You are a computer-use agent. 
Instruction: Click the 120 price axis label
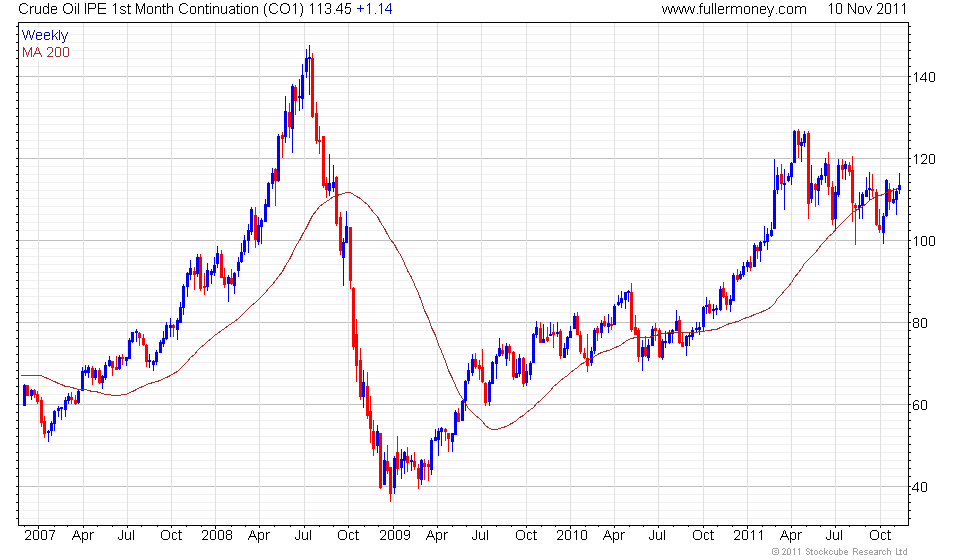[923, 159]
